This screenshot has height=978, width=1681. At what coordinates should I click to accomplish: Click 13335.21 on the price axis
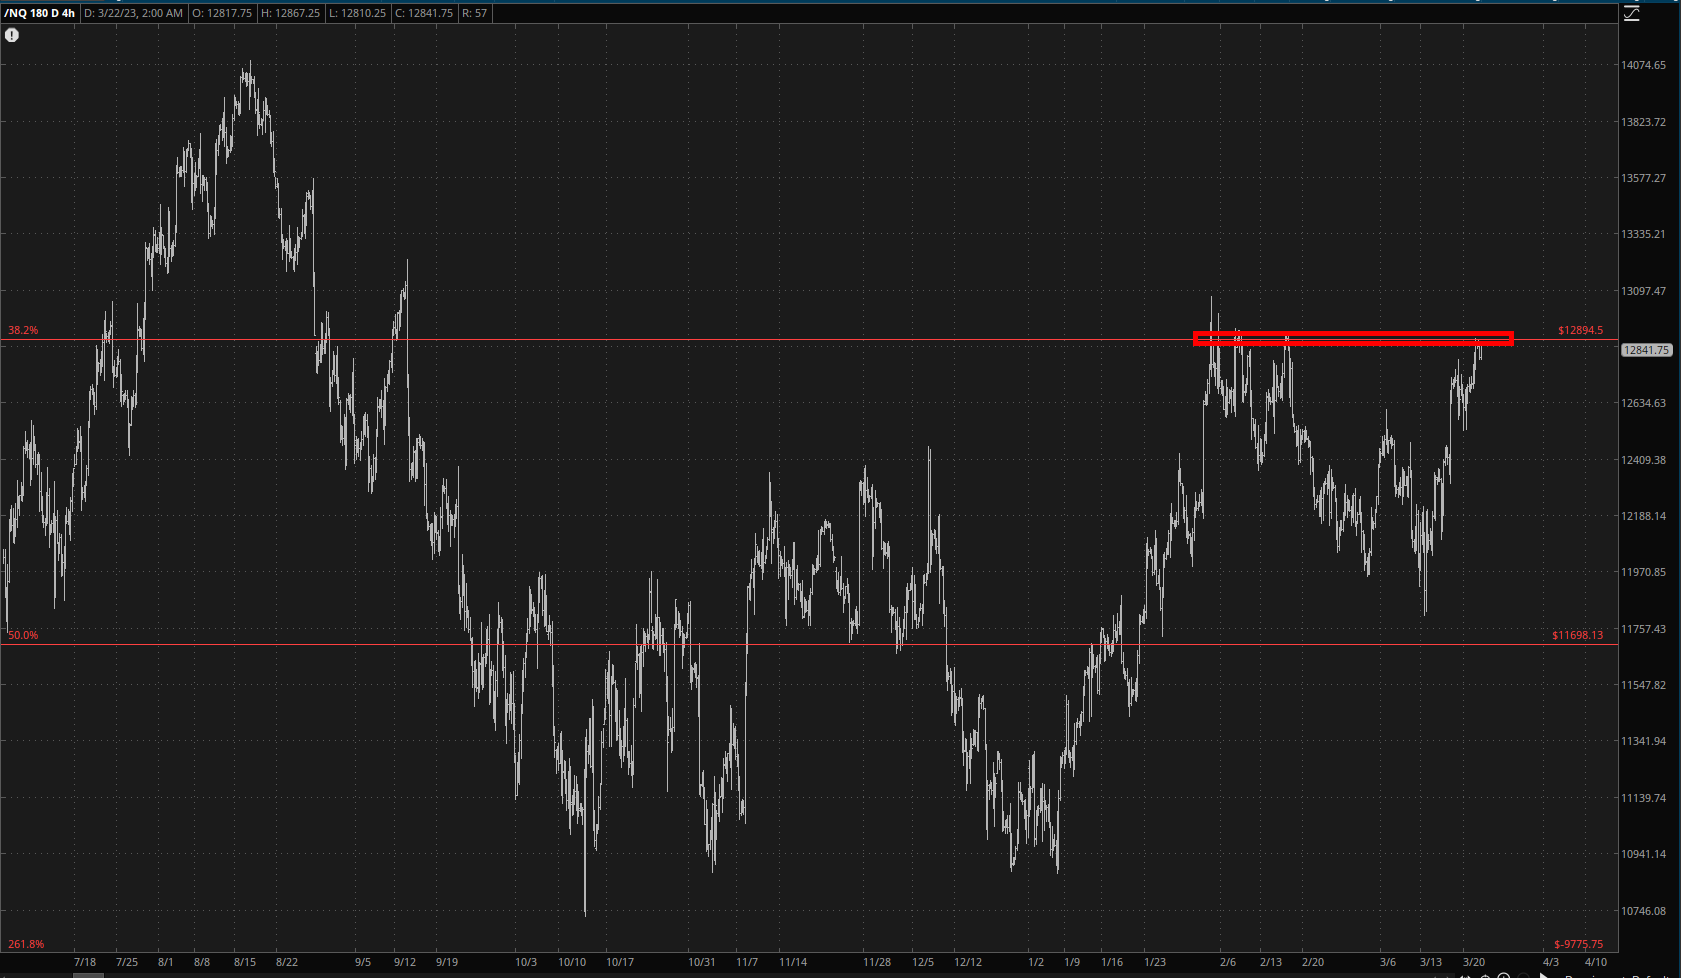pos(1643,234)
